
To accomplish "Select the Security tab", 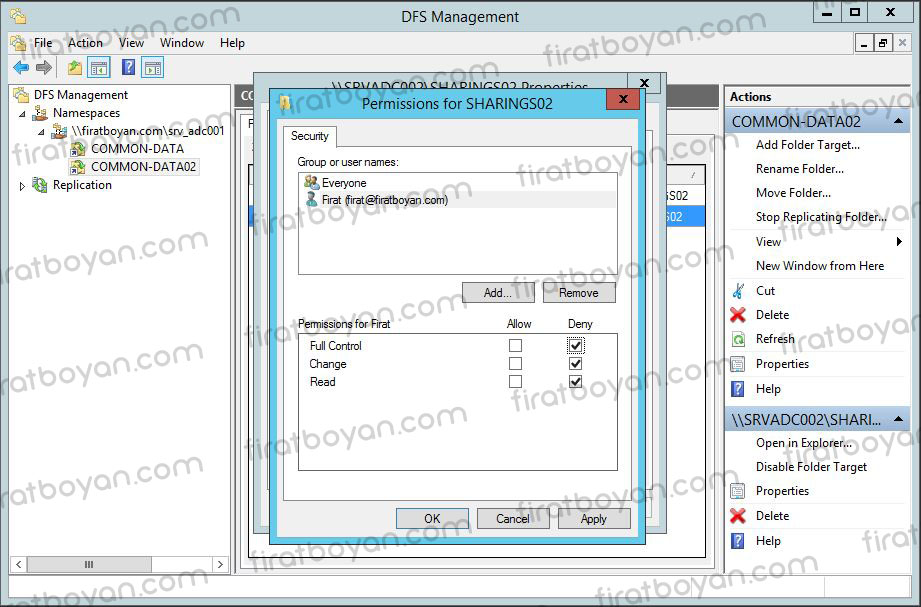I will (x=310, y=136).
